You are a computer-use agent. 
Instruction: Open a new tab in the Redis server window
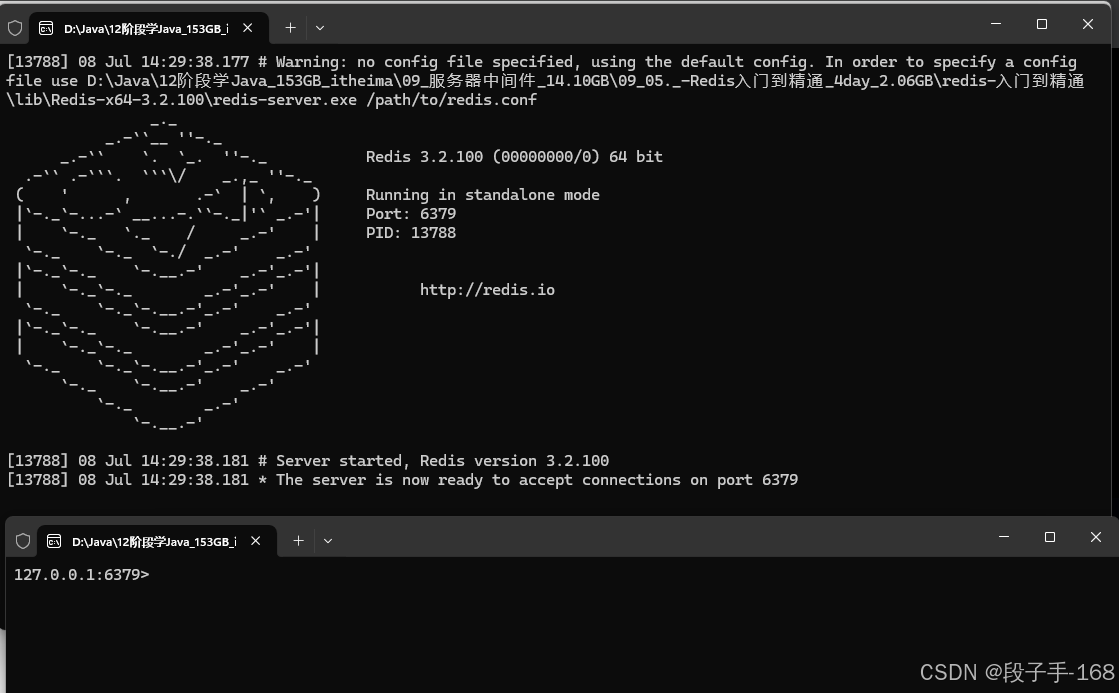point(290,28)
